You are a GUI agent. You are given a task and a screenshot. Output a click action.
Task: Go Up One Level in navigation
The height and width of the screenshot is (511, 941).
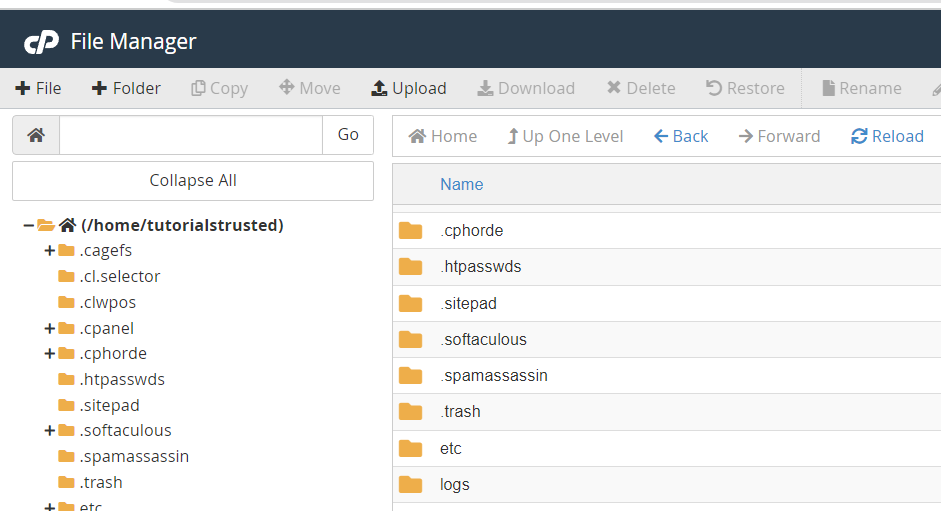pyautogui.click(x=565, y=136)
